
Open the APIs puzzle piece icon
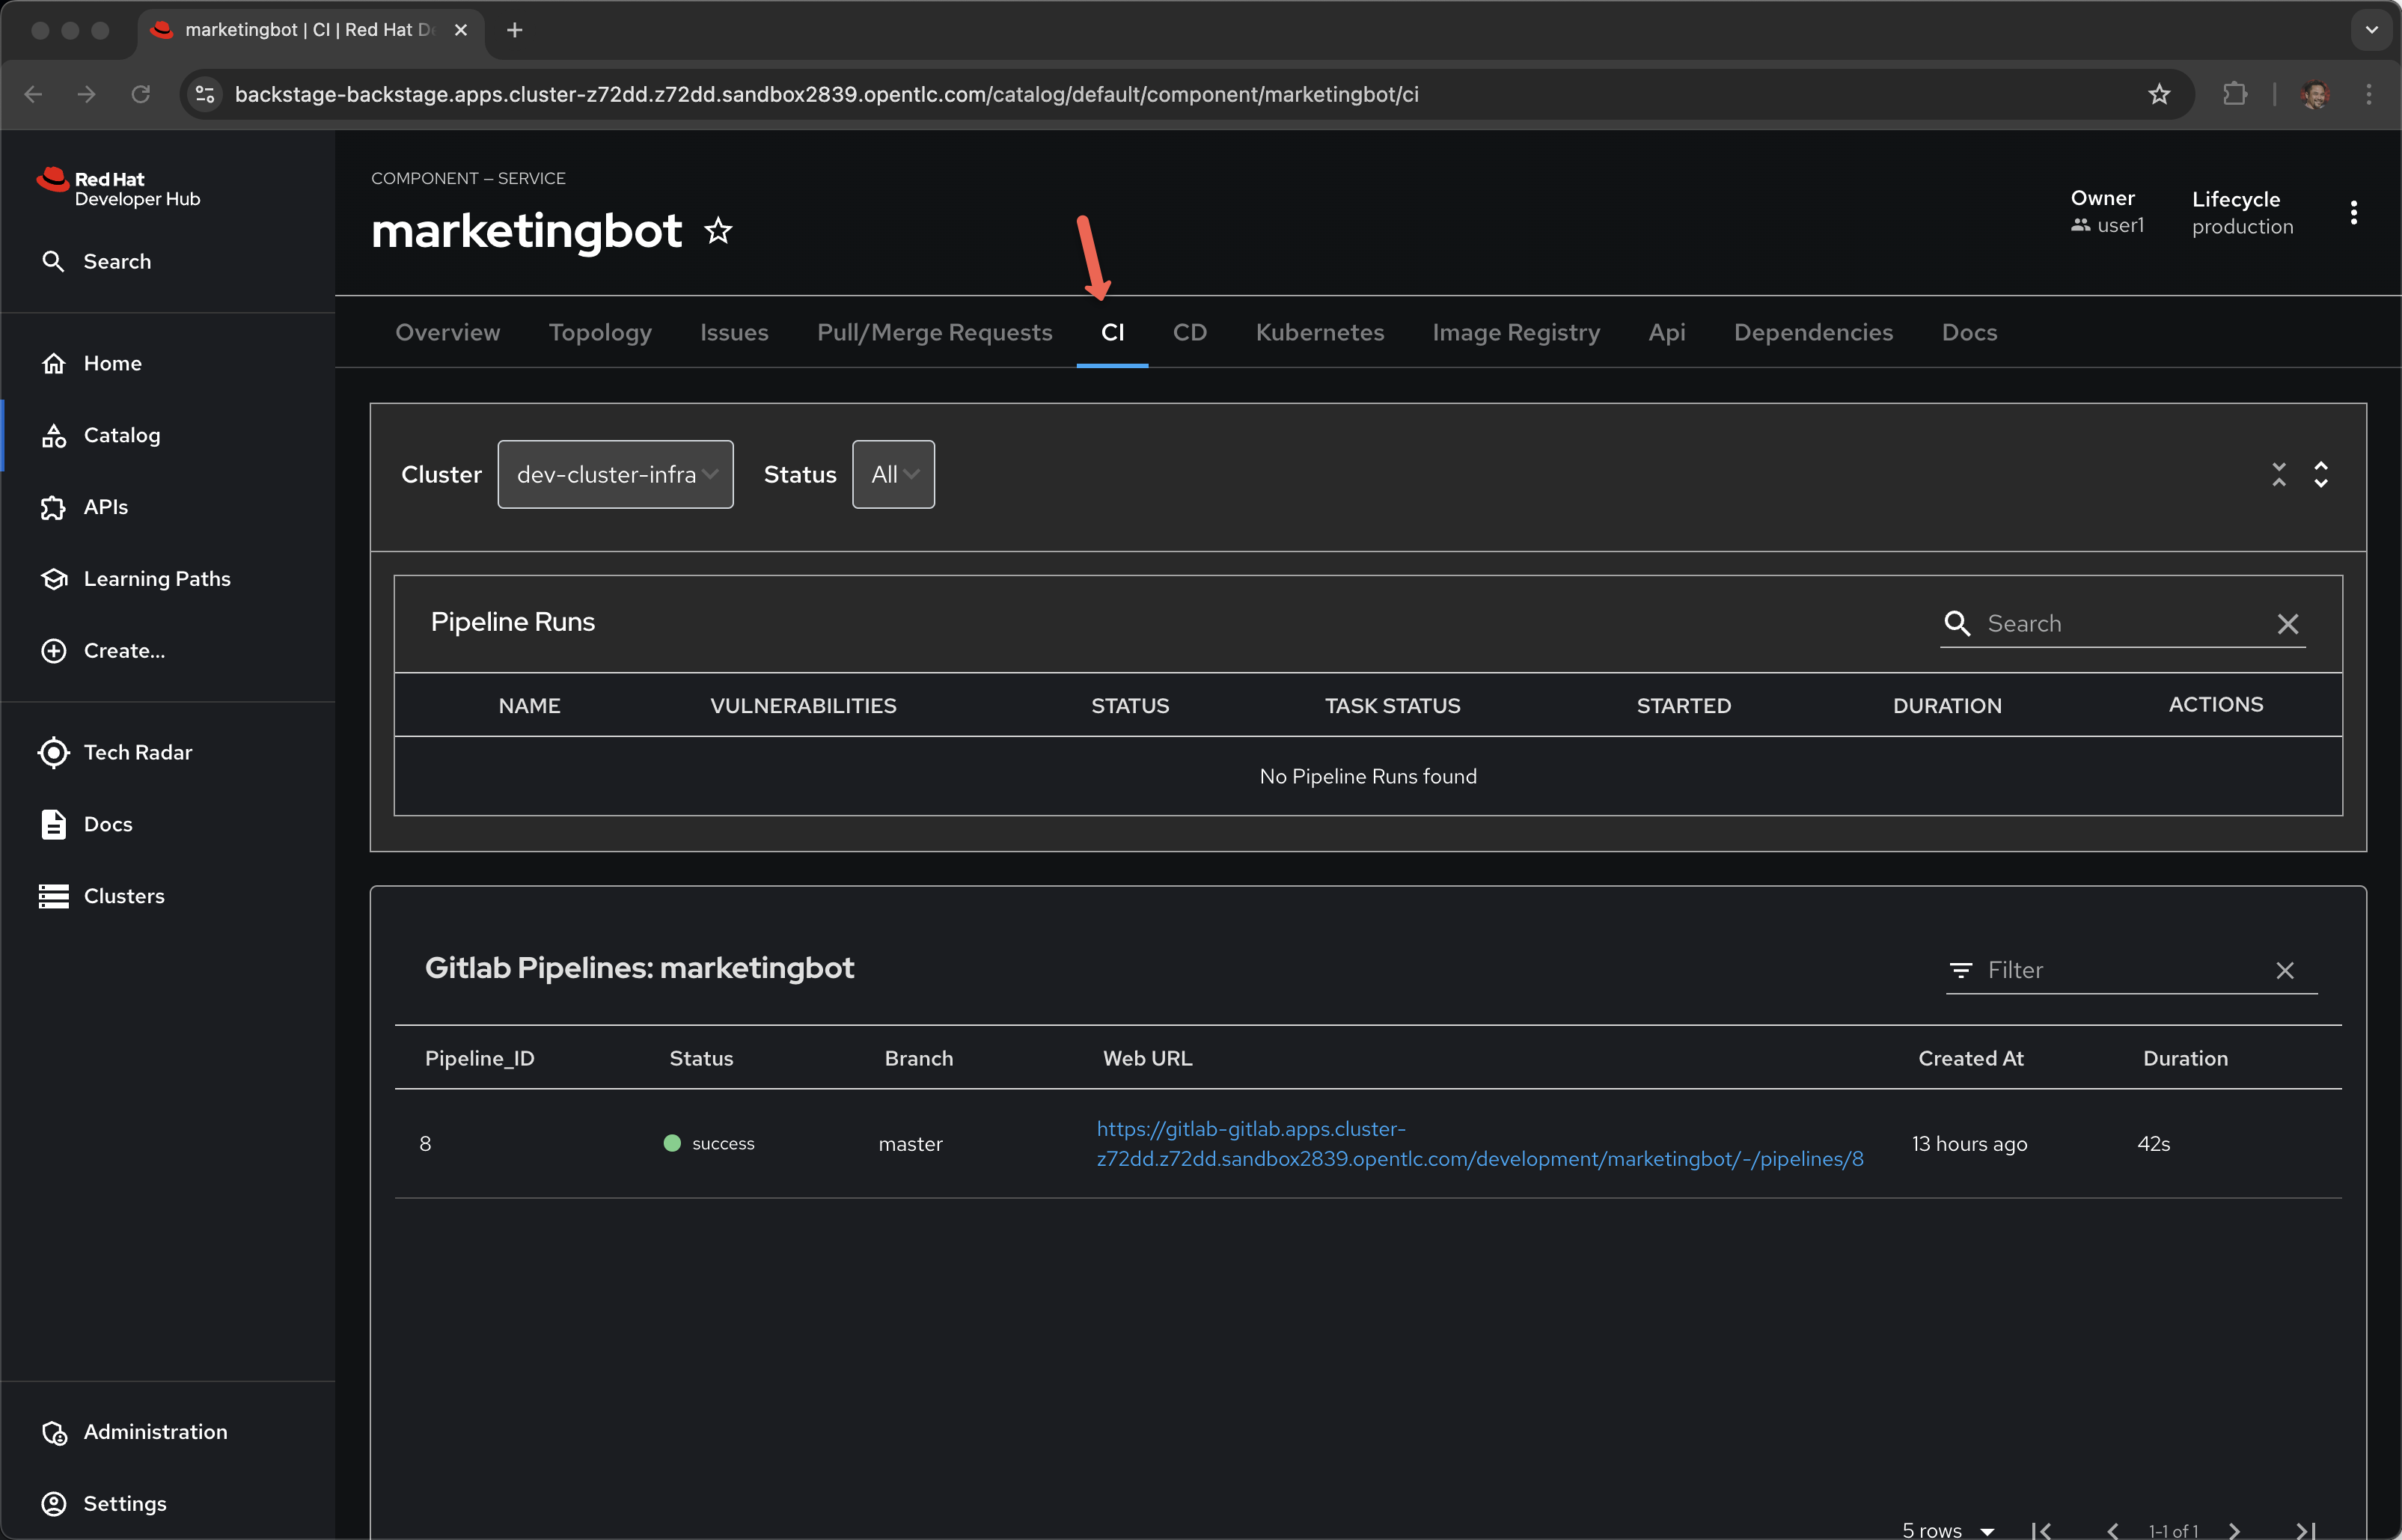[x=54, y=507]
